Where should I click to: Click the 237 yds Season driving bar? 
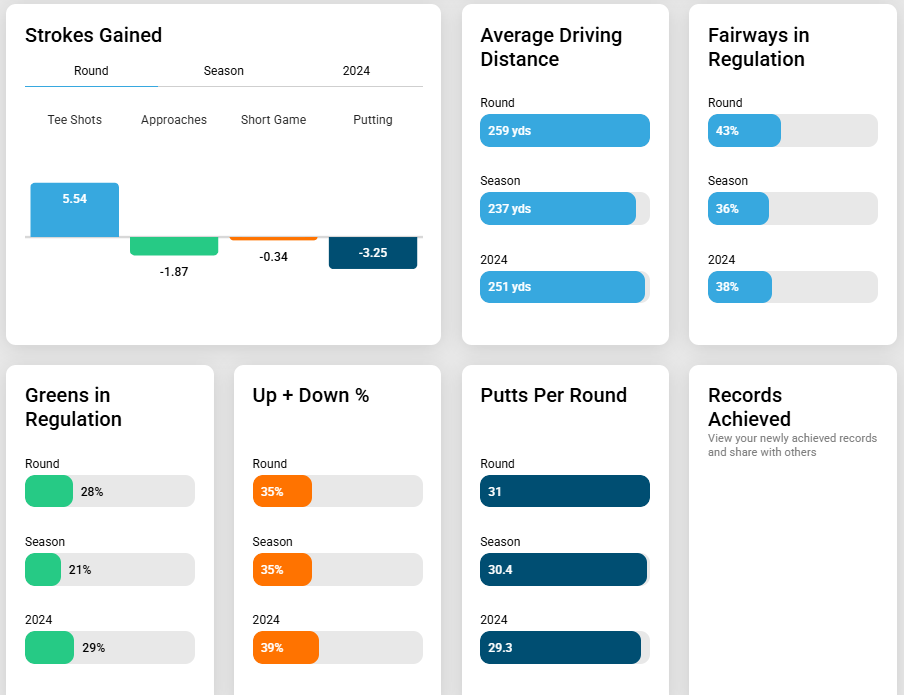pos(558,209)
